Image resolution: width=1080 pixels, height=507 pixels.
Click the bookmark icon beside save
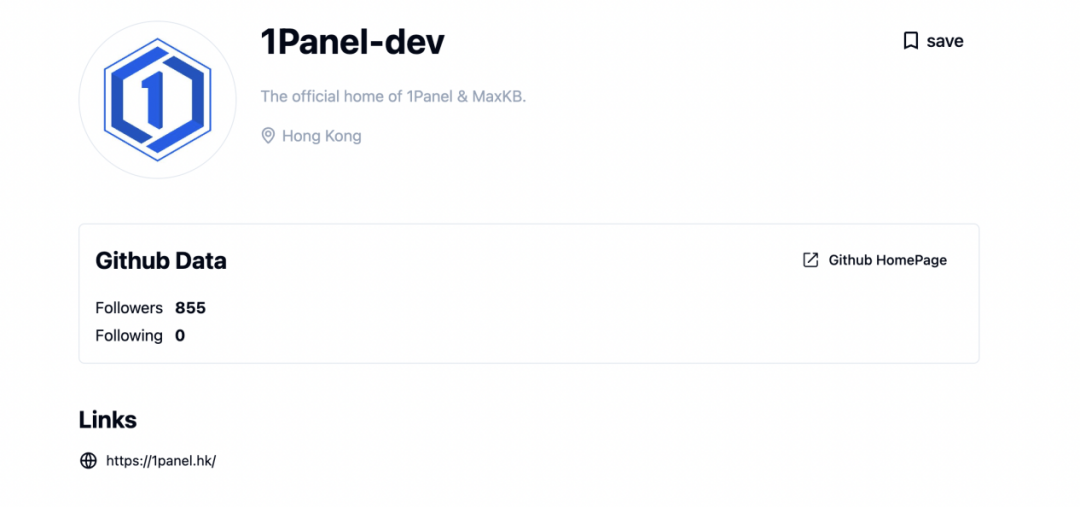tap(910, 41)
